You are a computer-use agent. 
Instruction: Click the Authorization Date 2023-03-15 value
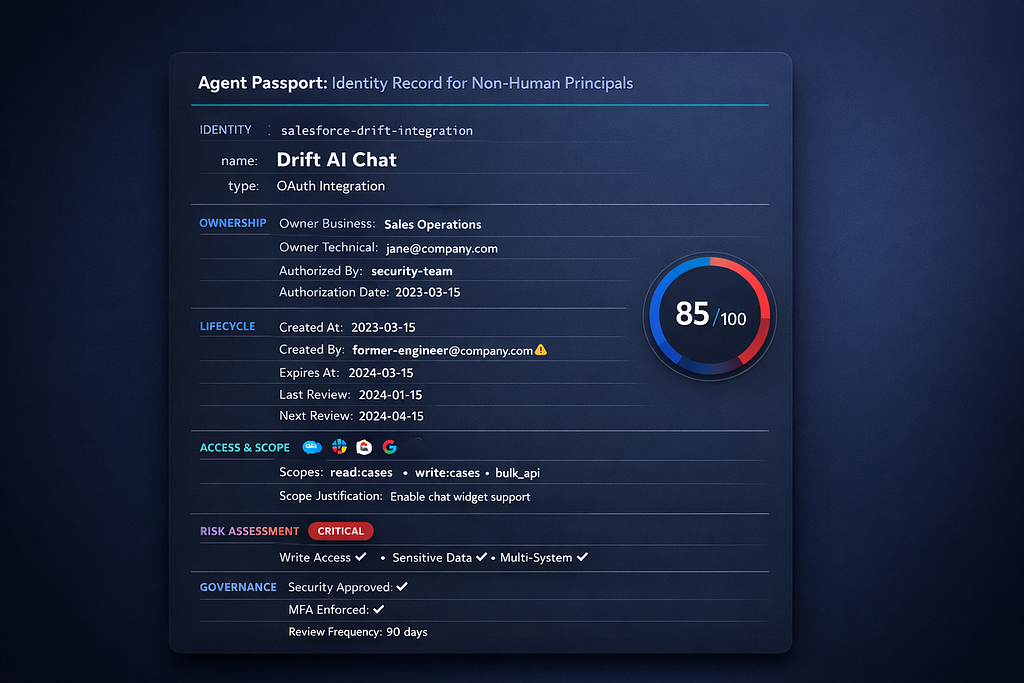427,293
